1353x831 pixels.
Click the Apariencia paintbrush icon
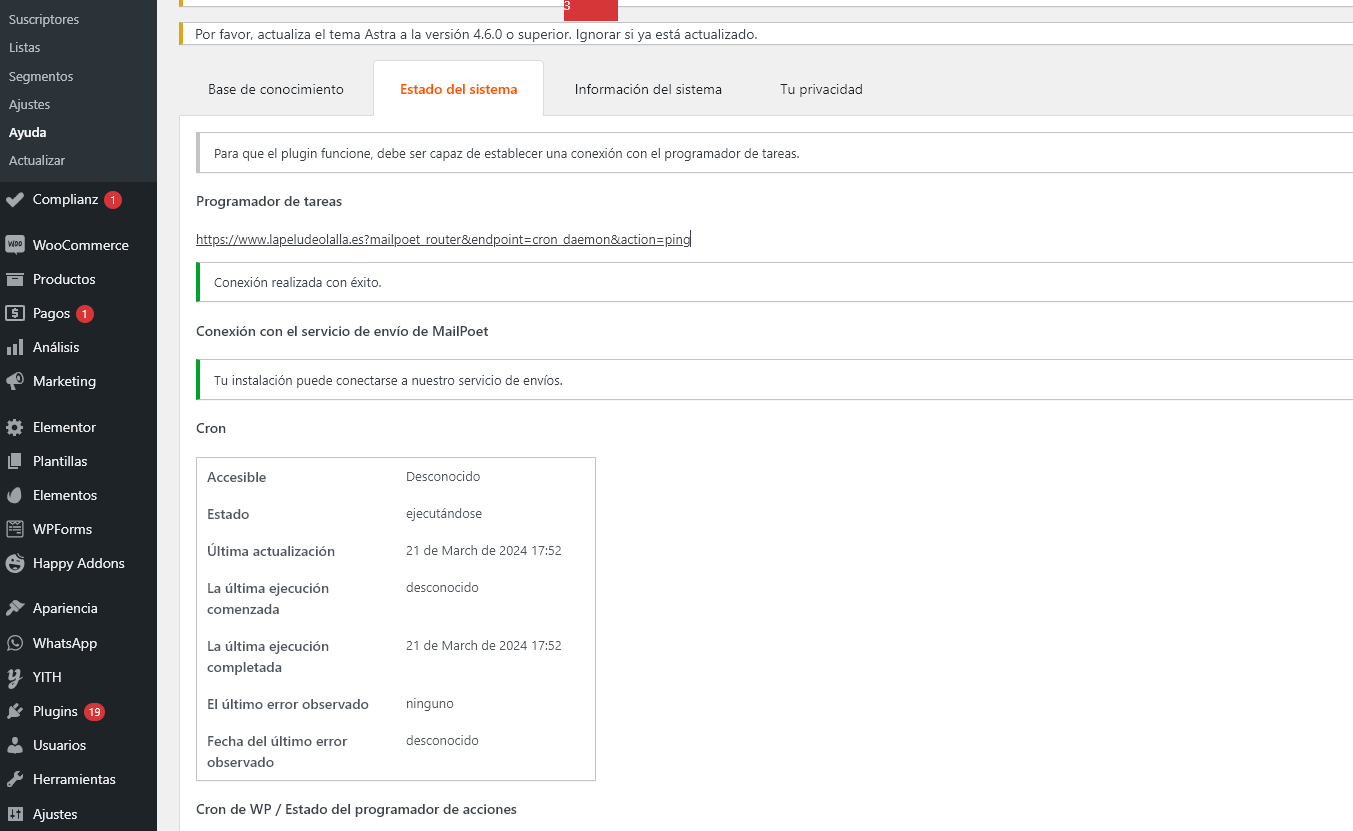click(x=15, y=608)
